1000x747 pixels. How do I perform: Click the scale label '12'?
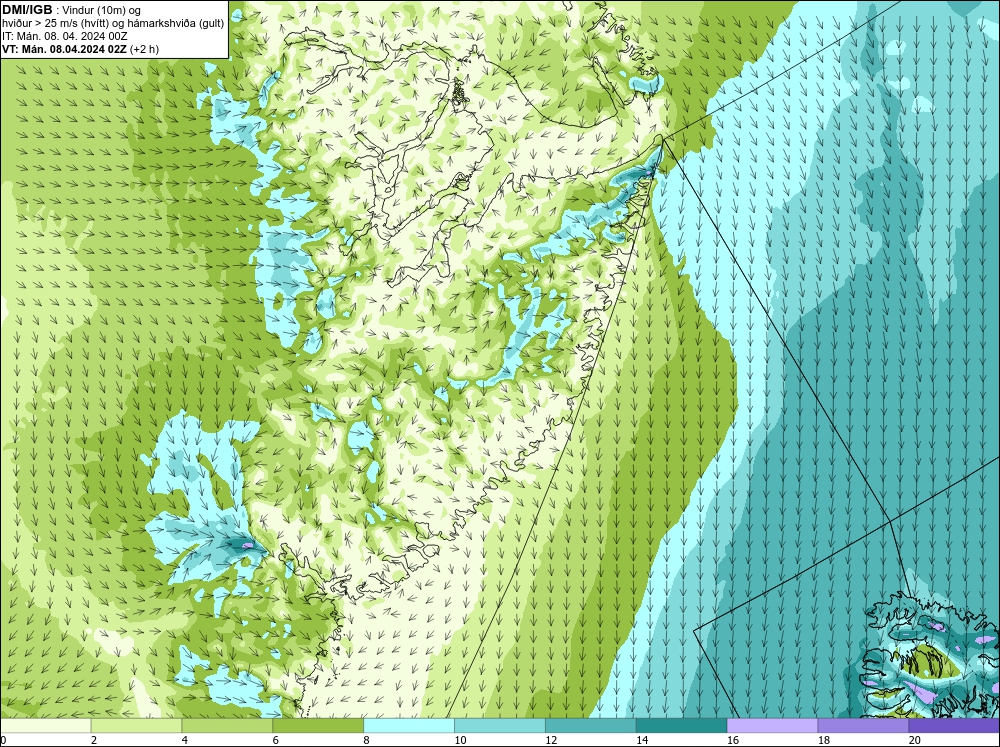pos(551,740)
